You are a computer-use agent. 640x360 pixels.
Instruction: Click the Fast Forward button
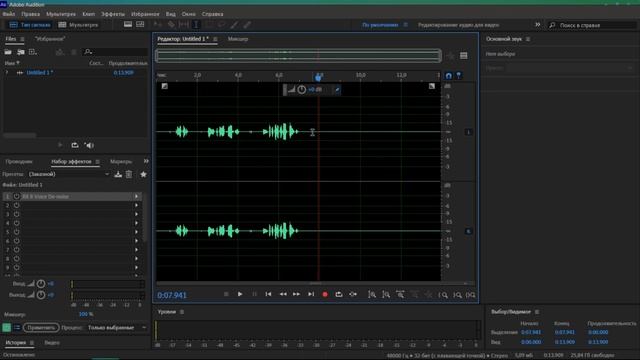point(296,294)
